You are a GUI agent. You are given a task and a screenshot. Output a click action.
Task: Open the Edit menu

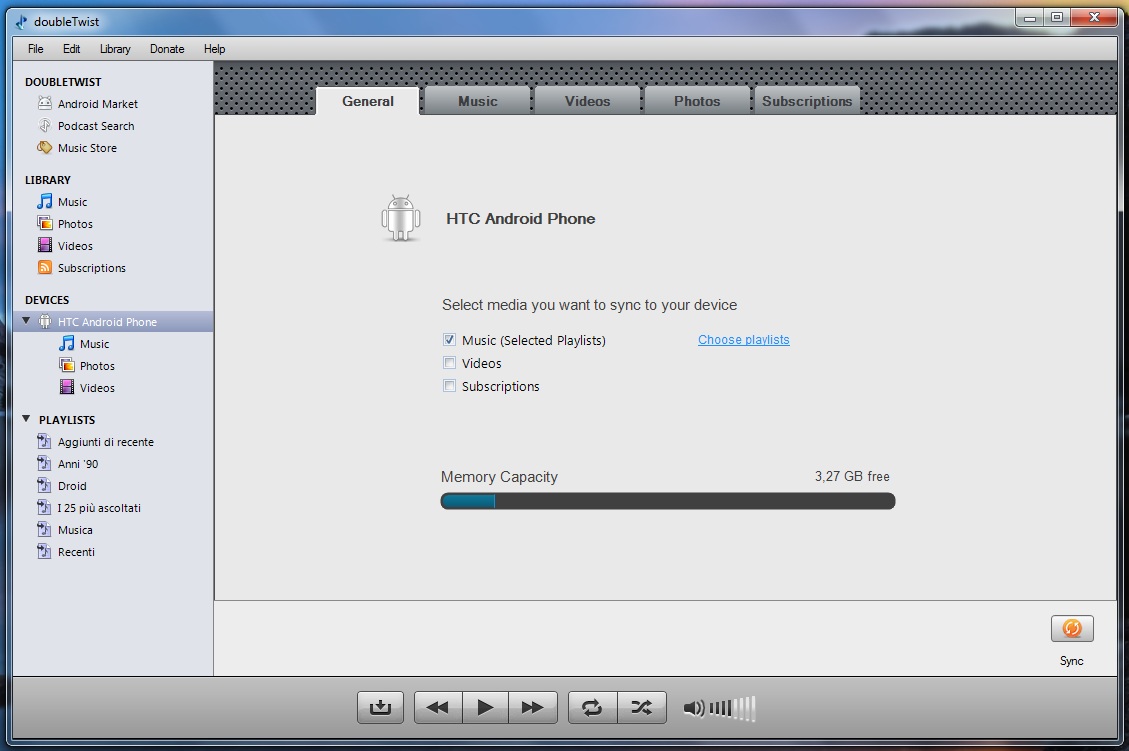pyautogui.click(x=71, y=49)
